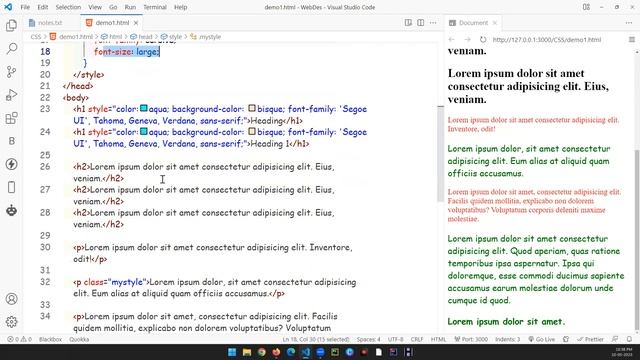Screen dimensions: 640x360
Task: Open the Edit menu
Action: 42,7
